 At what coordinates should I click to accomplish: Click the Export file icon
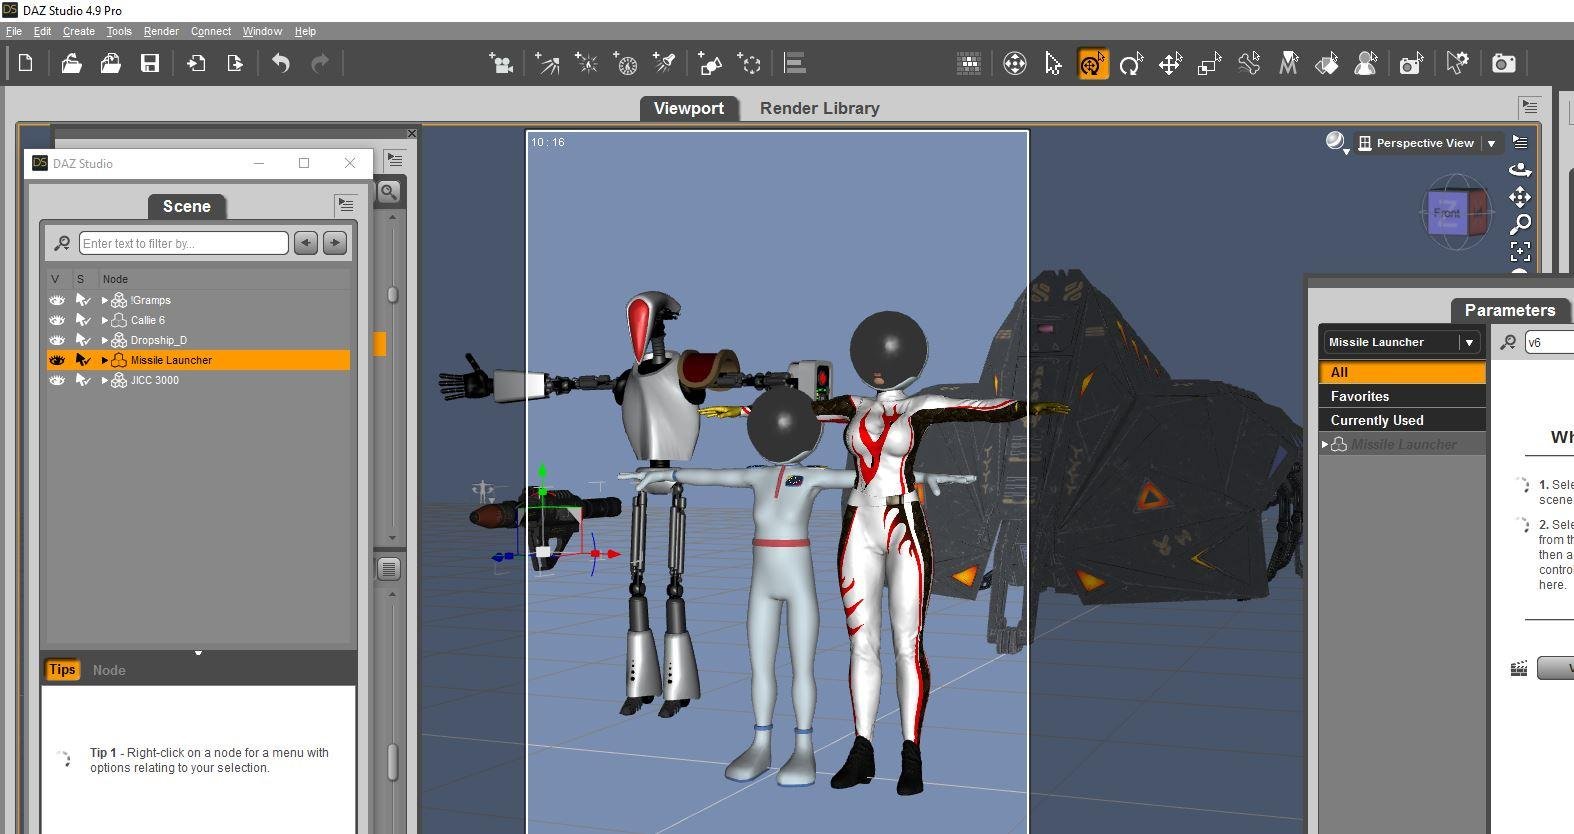click(235, 64)
